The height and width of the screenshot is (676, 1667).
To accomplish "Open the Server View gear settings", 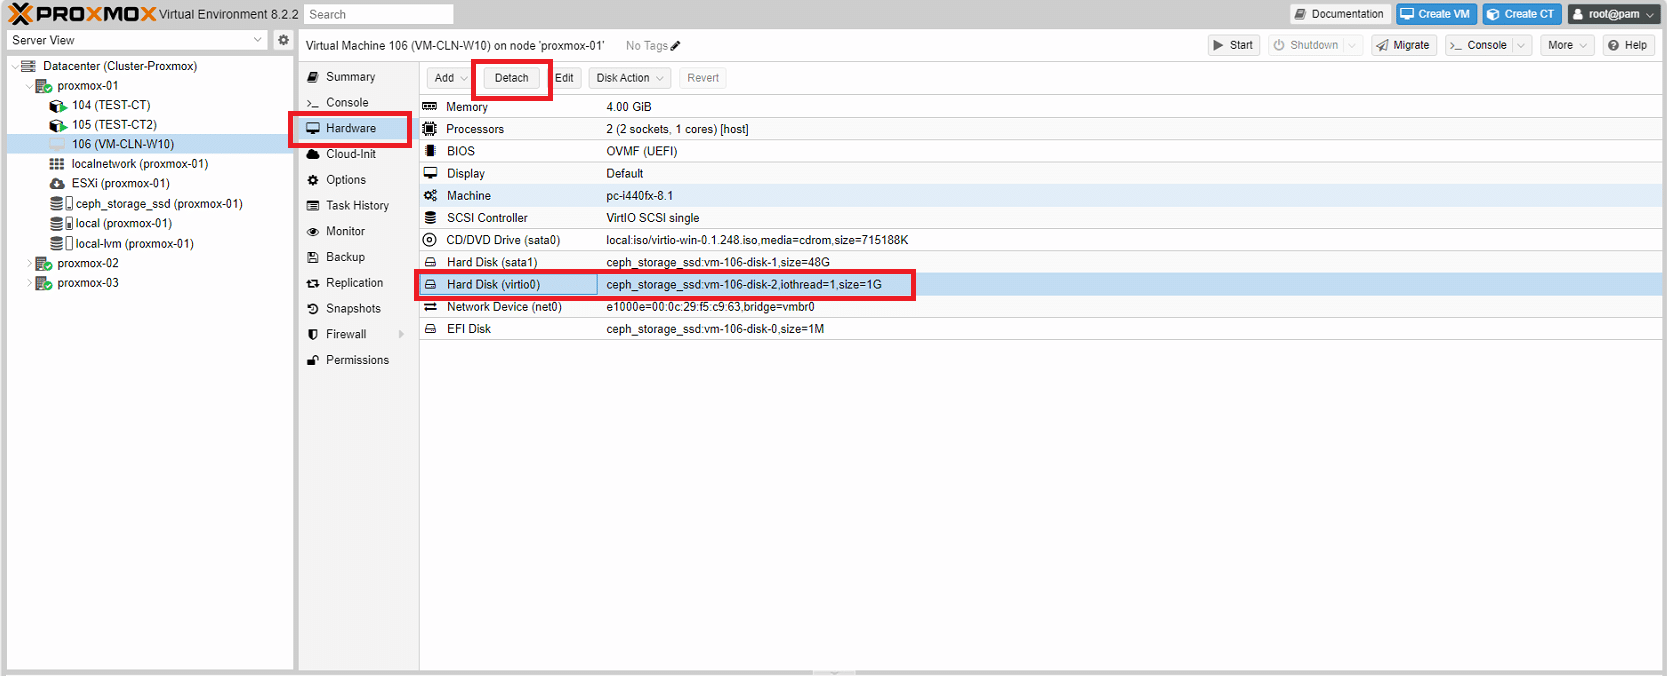I will pos(284,40).
